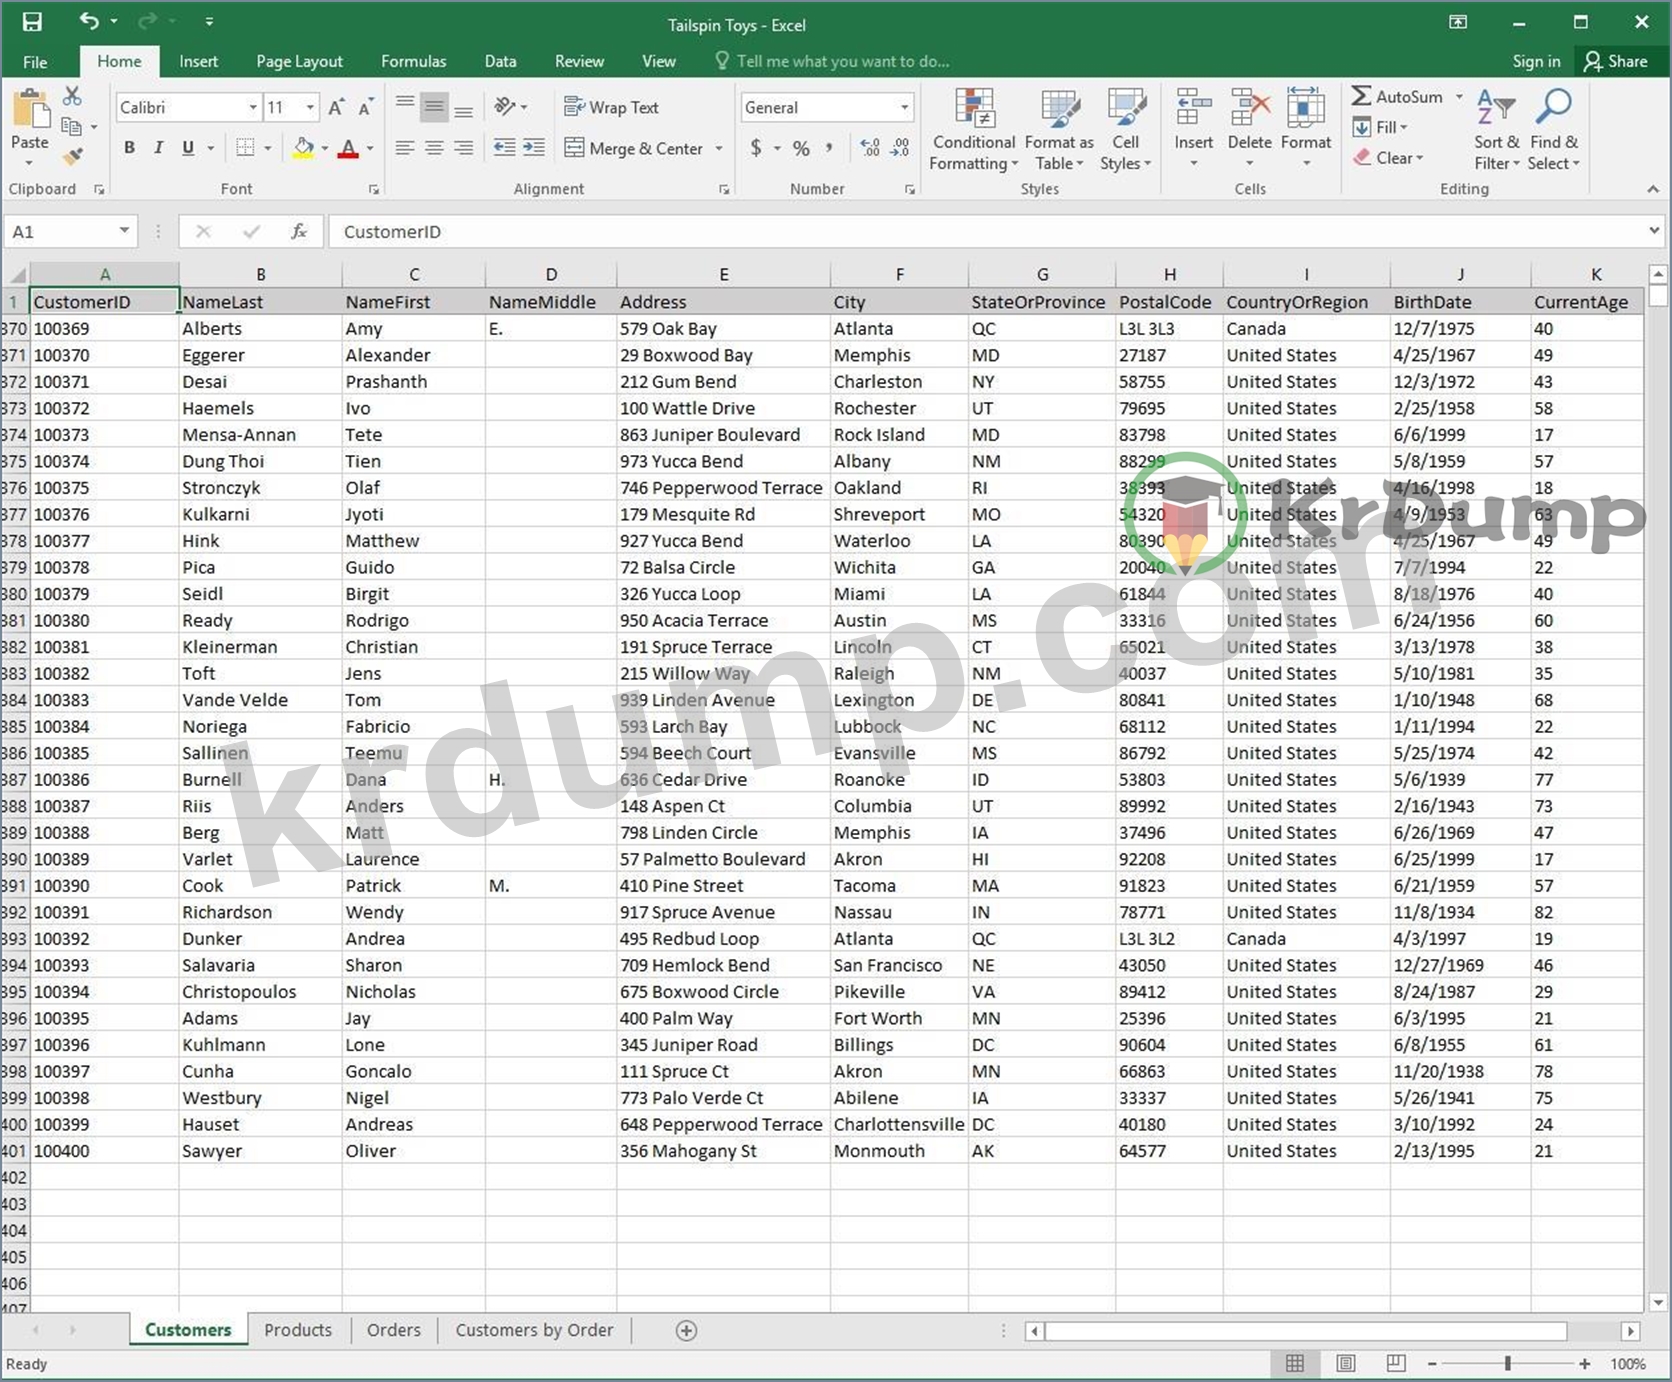Switch to the Data ribbon tab
The image size is (1672, 1382).
[500, 61]
